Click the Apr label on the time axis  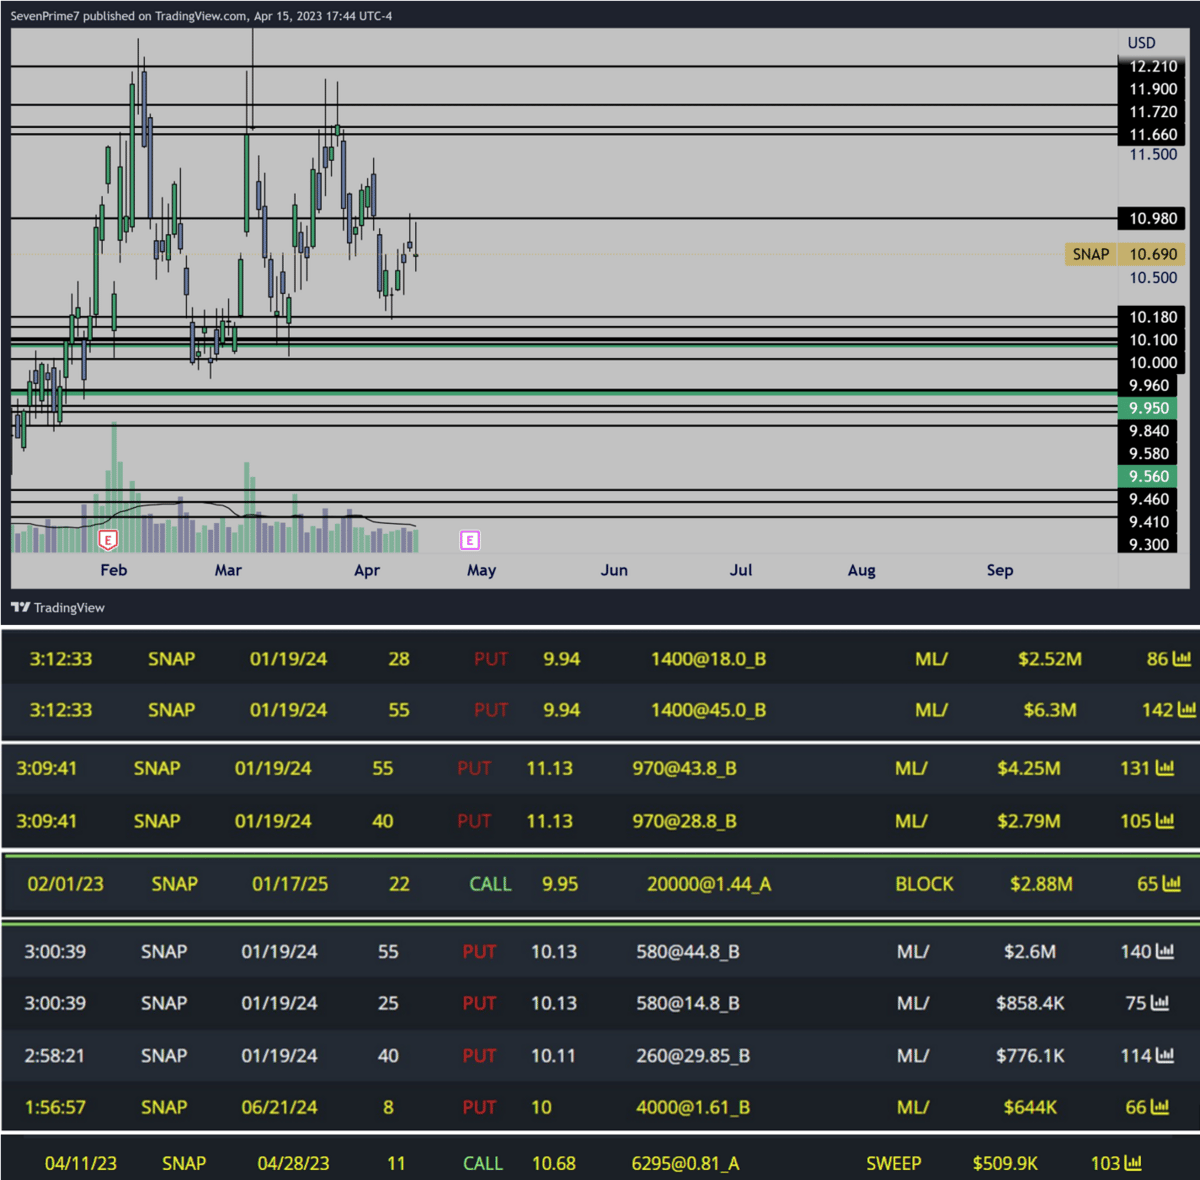pyautogui.click(x=367, y=570)
